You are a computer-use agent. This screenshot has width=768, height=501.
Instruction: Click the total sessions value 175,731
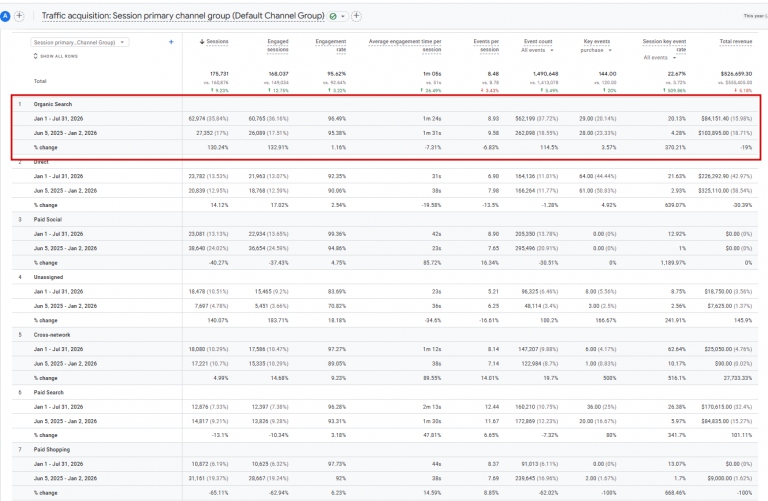click(219, 74)
